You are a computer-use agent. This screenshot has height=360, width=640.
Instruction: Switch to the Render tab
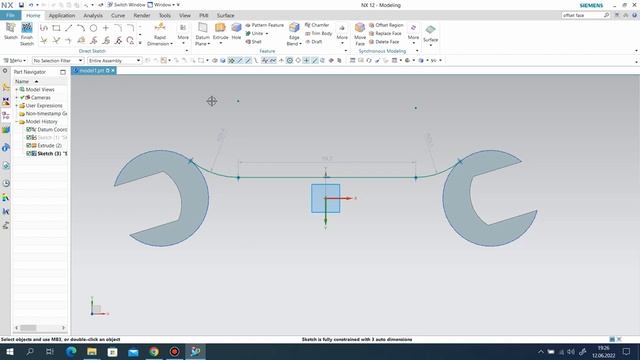tap(142, 16)
